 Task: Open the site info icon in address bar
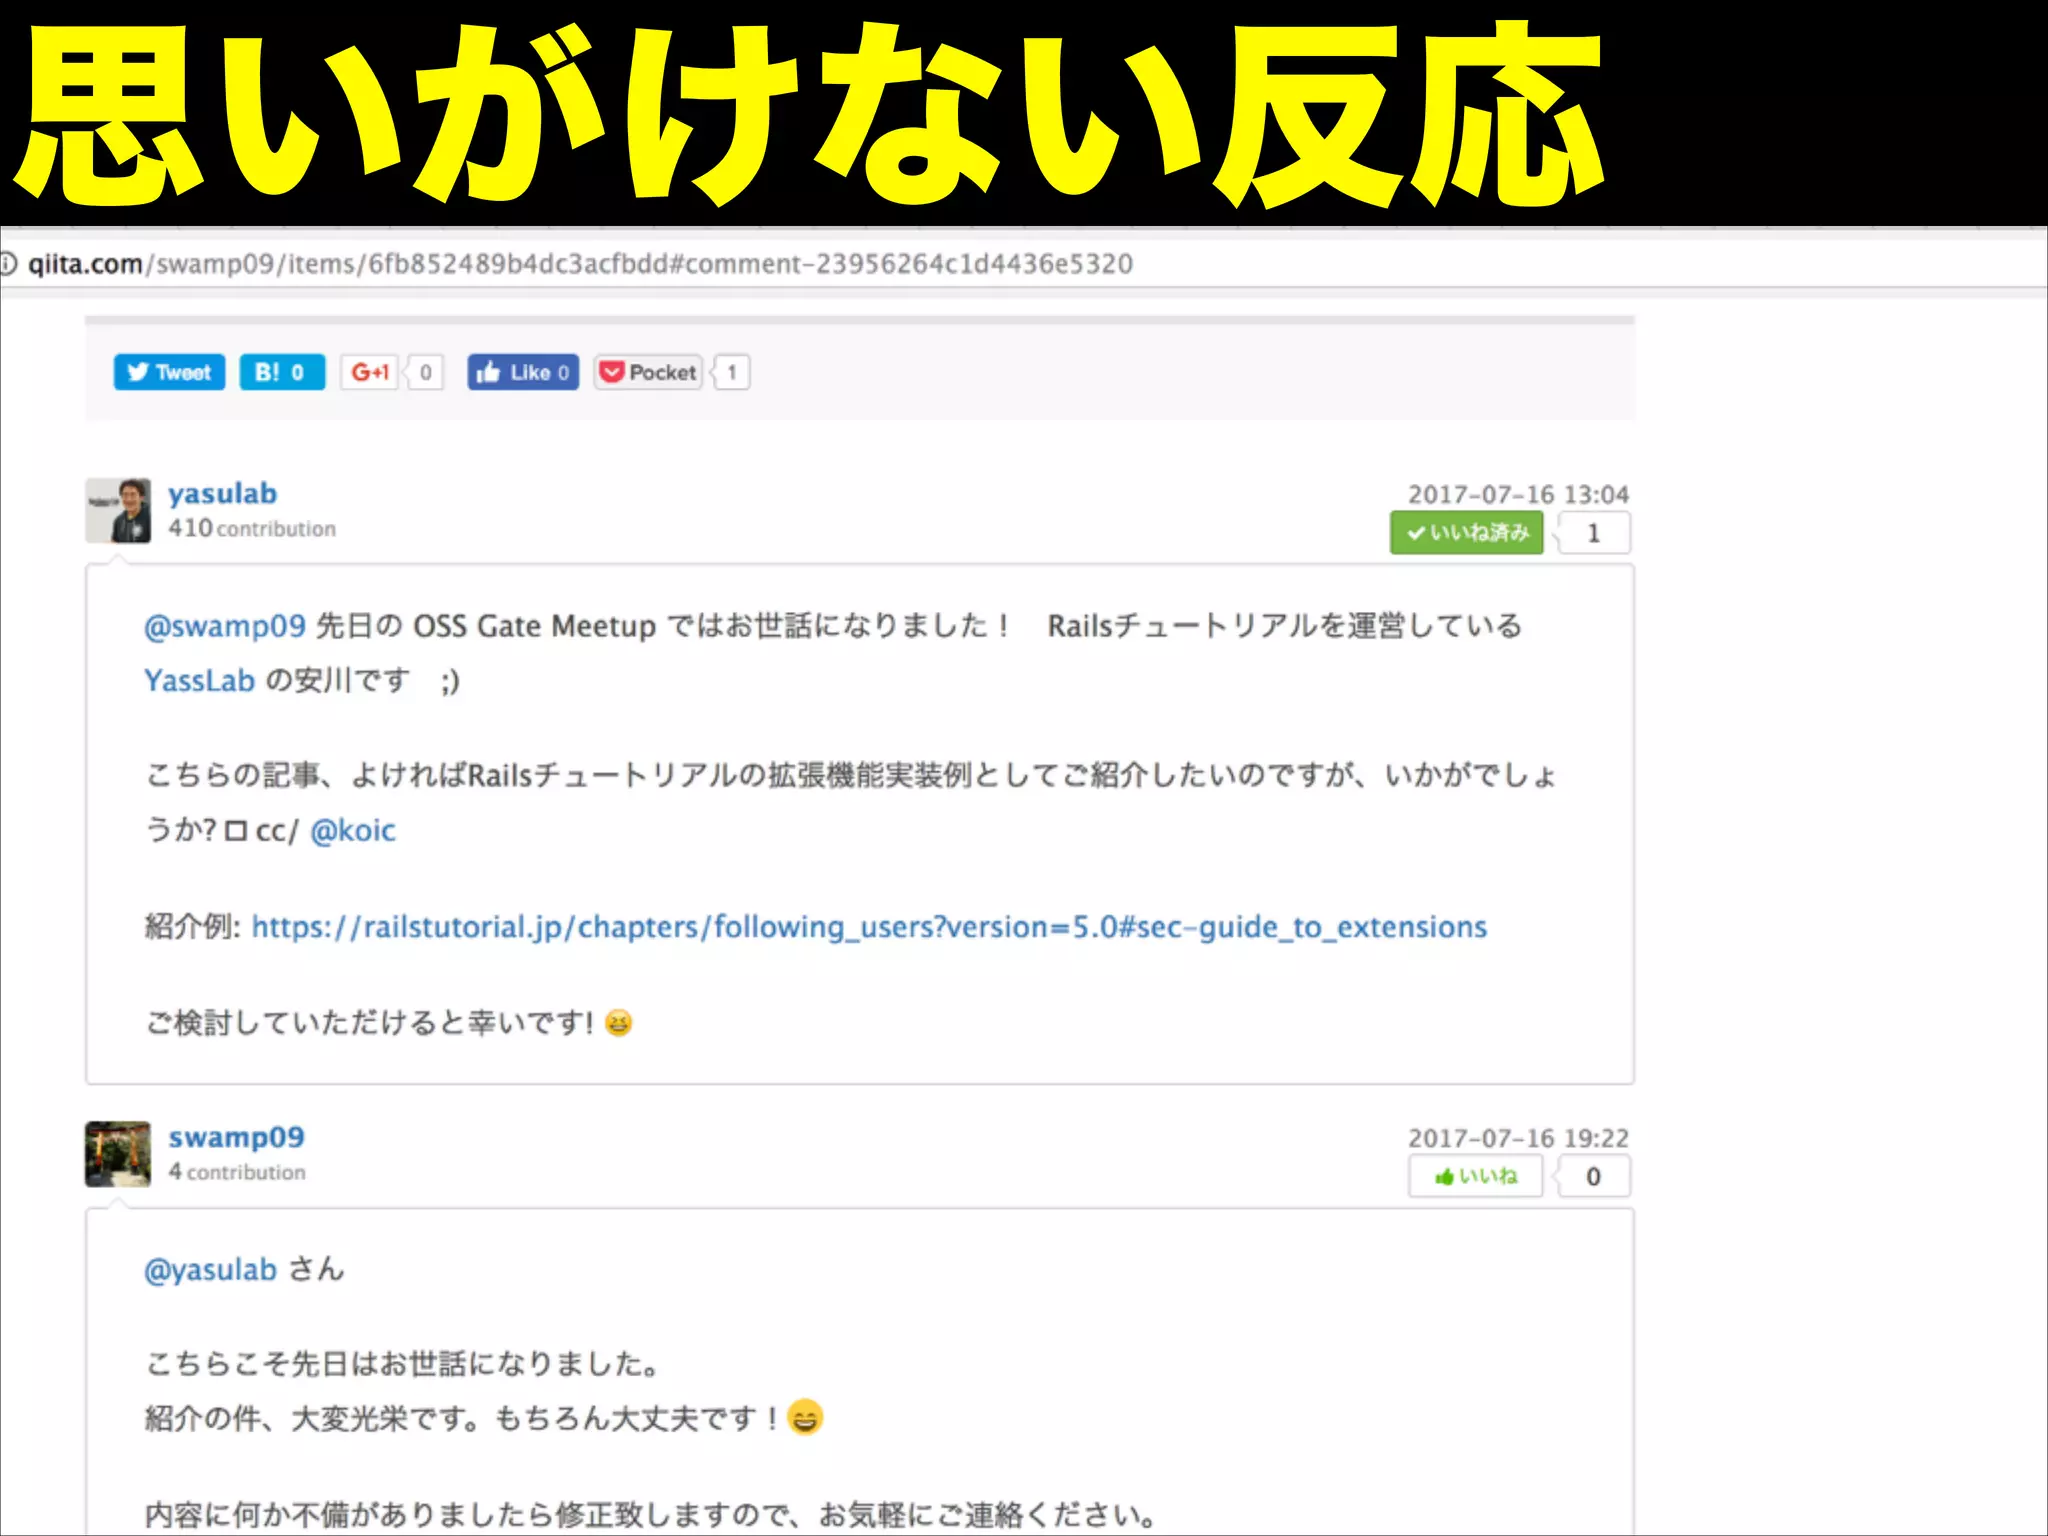click(x=9, y=264)
